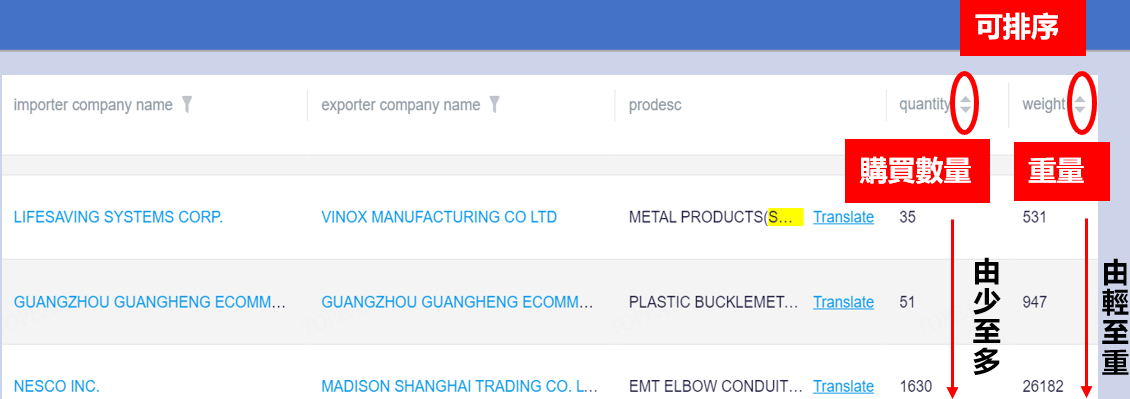Click the red 購買數量 annotation label
The image size is (1130, 399).
click(917, 171)
